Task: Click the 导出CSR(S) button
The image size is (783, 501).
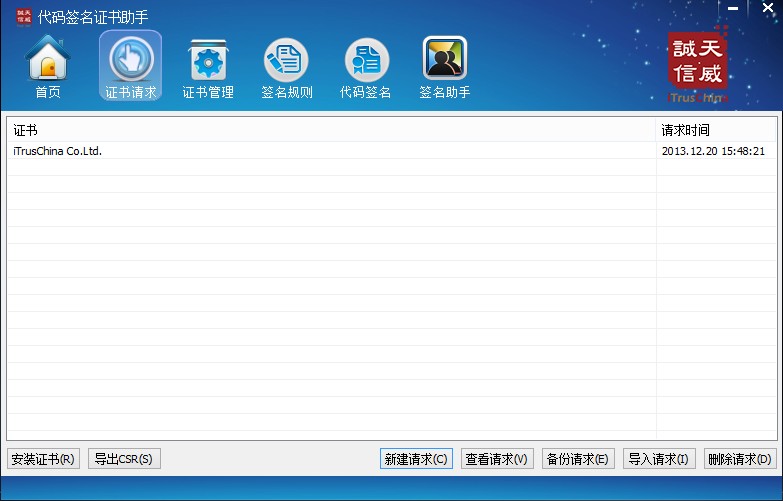Action: pos(124,459)
